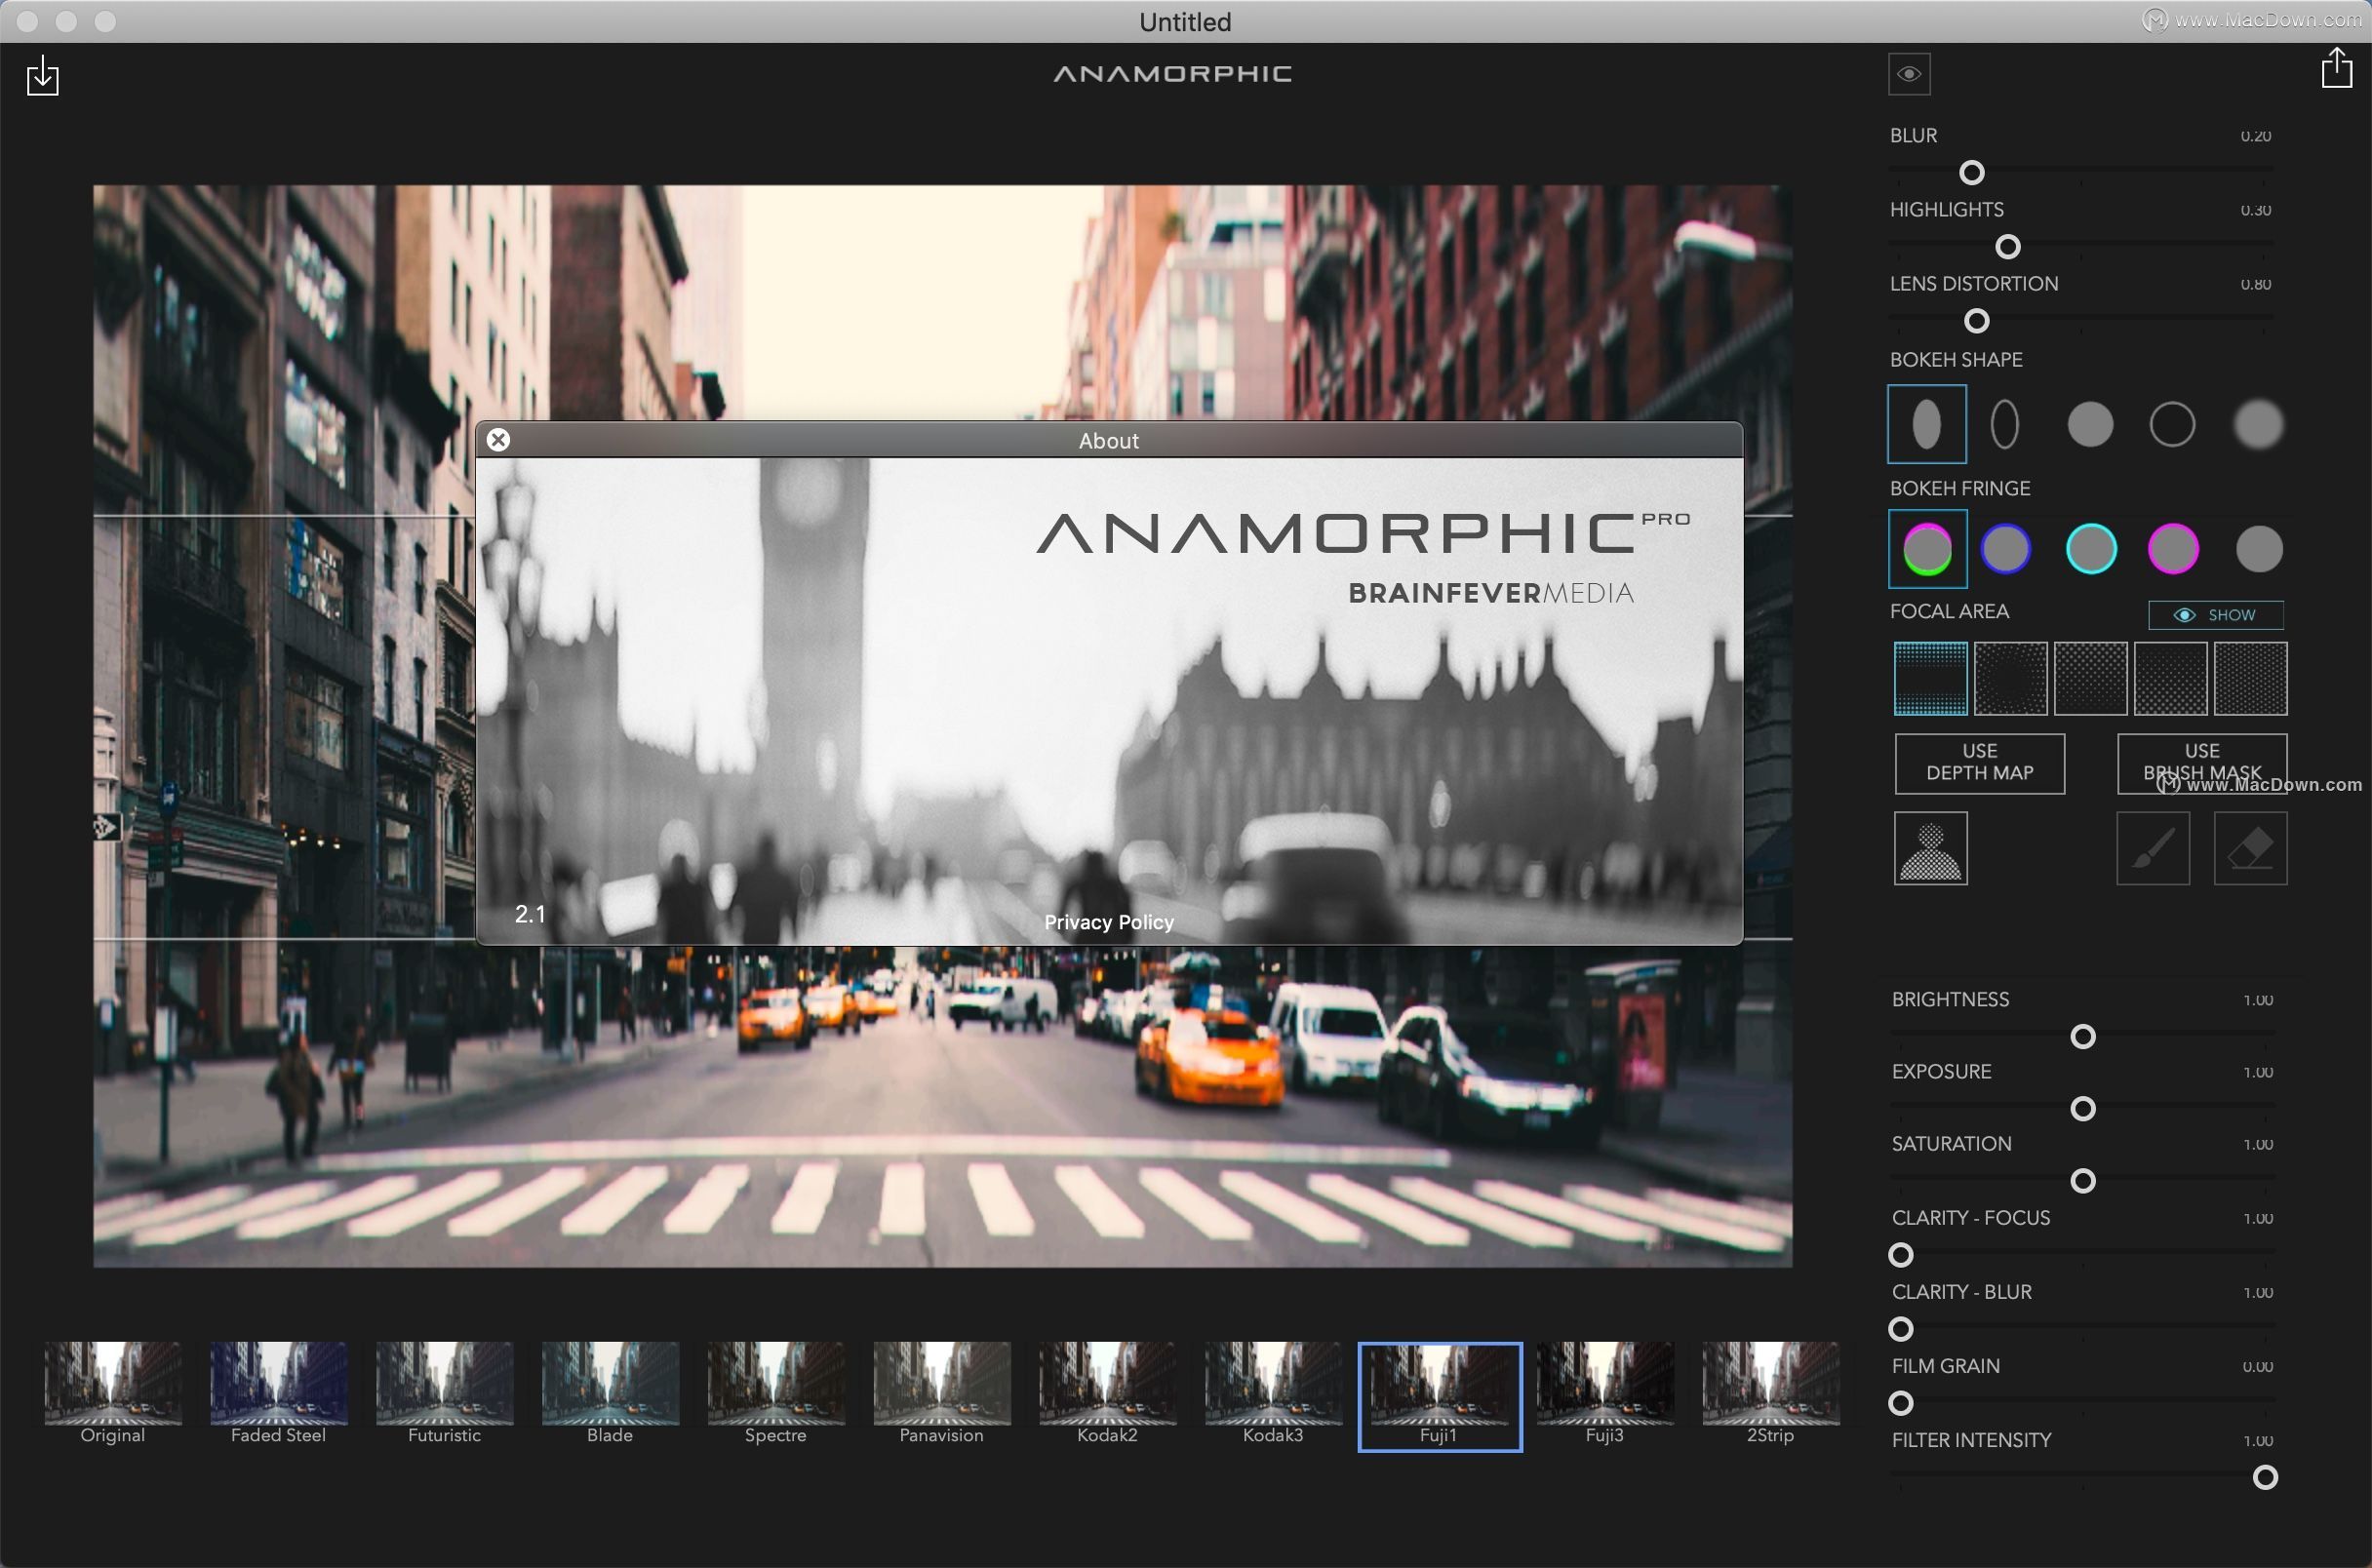Click the Blur slider handle
Screen dimensions: 2372x1568
[x=1971, y=173]
